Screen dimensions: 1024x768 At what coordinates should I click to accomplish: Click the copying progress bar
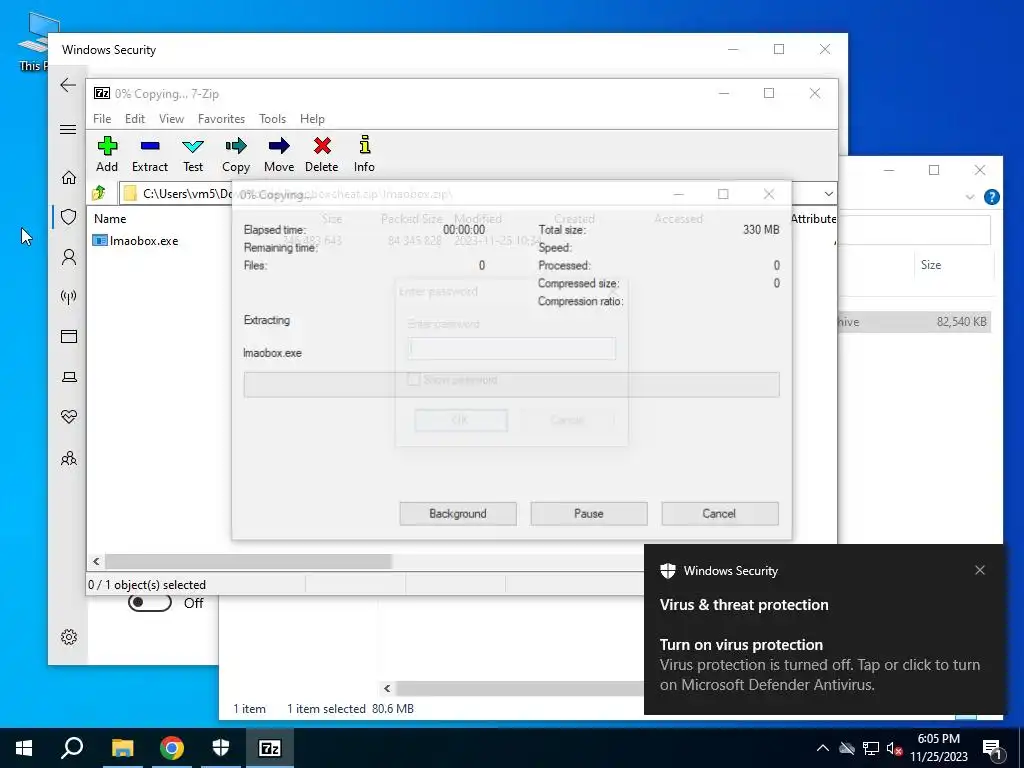[511, 385]
